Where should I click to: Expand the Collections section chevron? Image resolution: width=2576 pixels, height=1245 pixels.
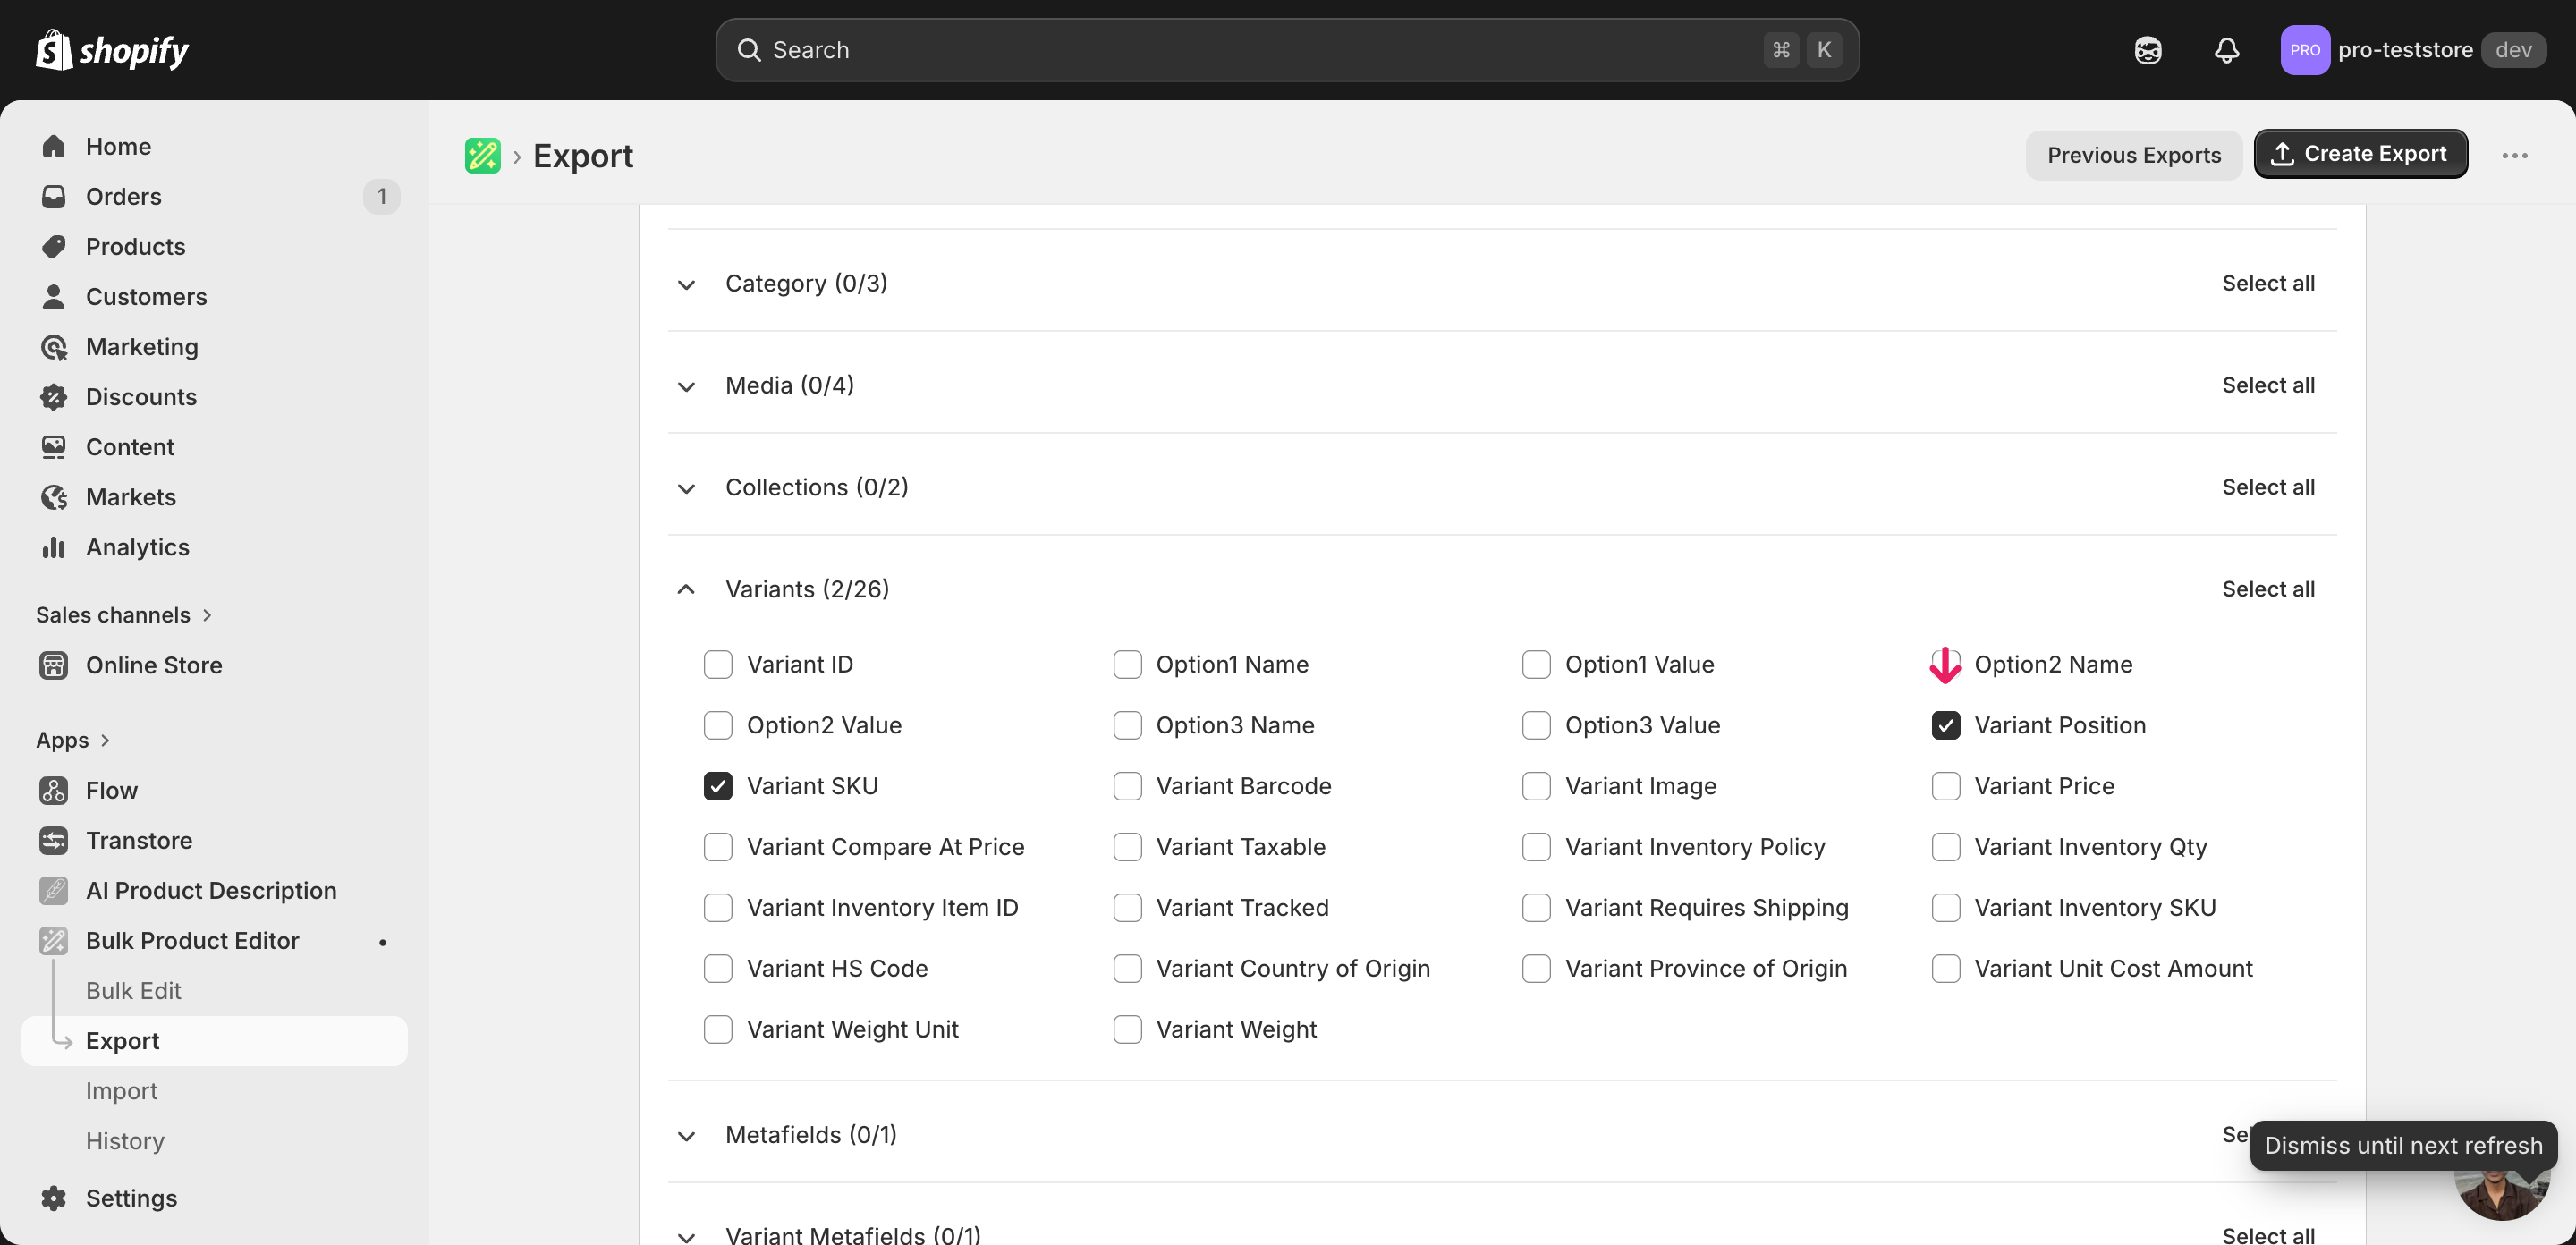tap(686, 488)
